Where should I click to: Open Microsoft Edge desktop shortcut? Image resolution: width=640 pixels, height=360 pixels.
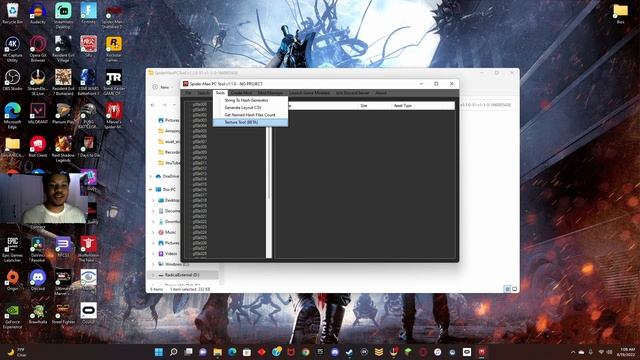click(12, 116)
